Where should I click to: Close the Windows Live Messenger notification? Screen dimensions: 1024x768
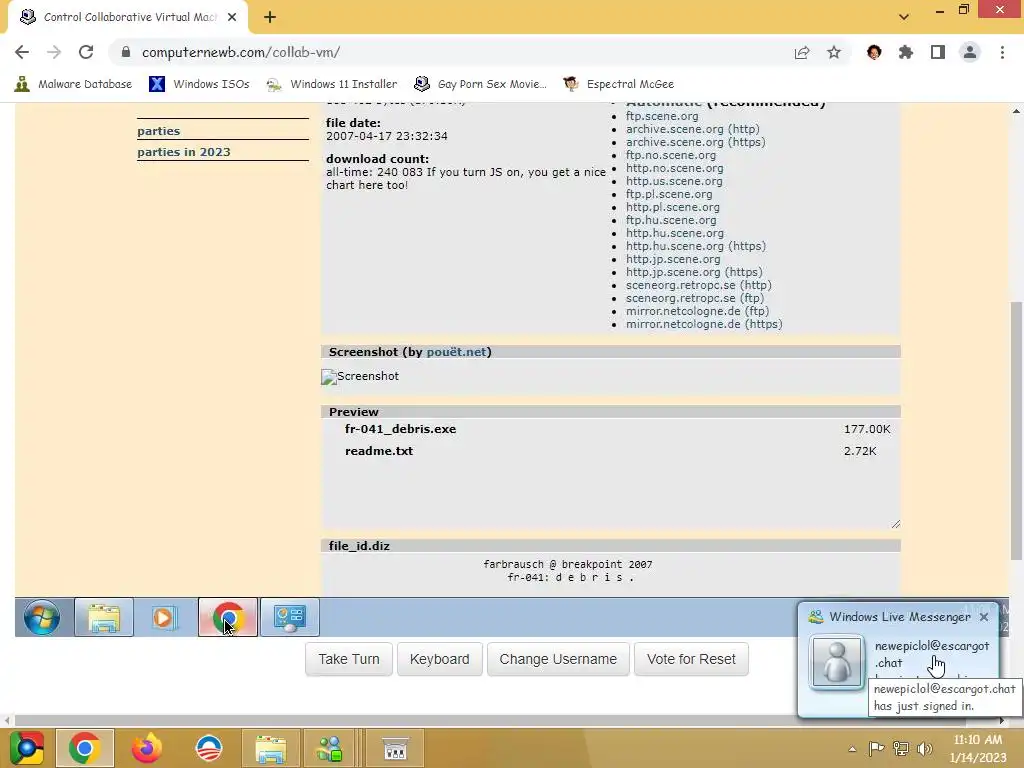coord(984,616)
